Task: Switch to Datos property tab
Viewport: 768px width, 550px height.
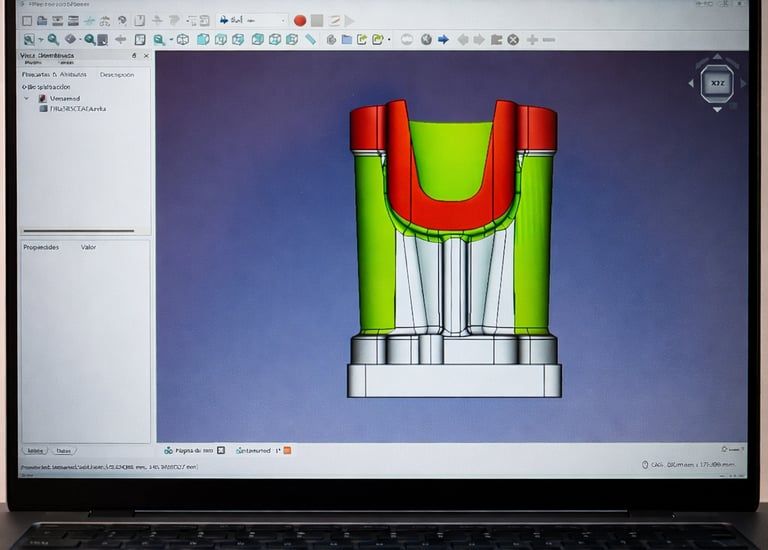Action: click(64, 451)
